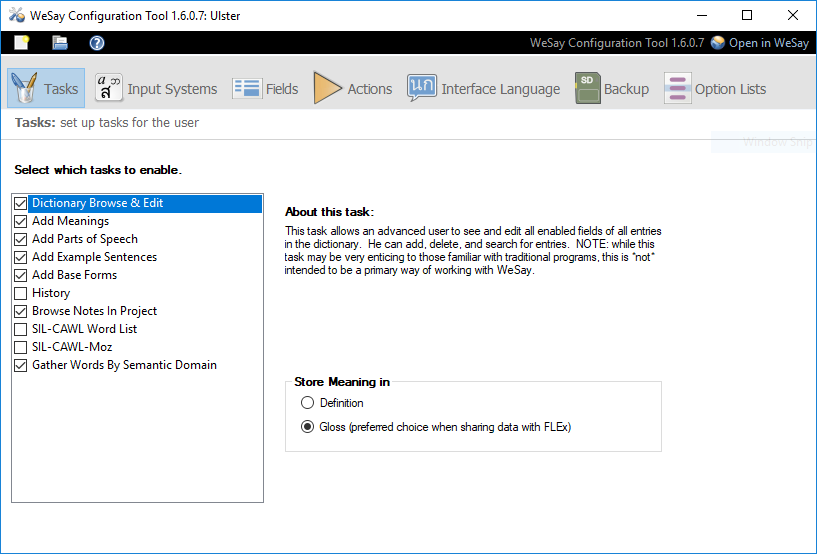This screenshot has width=817, height=554.
Task: Click the Input Systems script icon
Action: (x=108, y=88)
